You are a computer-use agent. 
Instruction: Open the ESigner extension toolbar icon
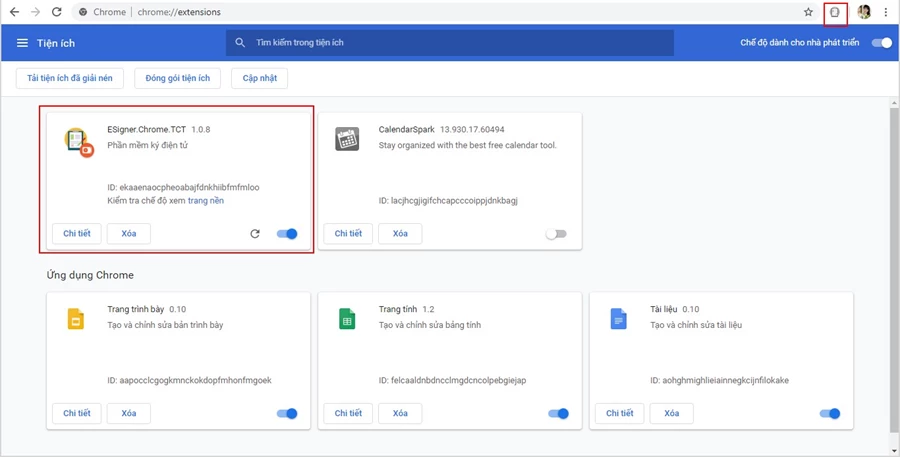click(835, 12)
